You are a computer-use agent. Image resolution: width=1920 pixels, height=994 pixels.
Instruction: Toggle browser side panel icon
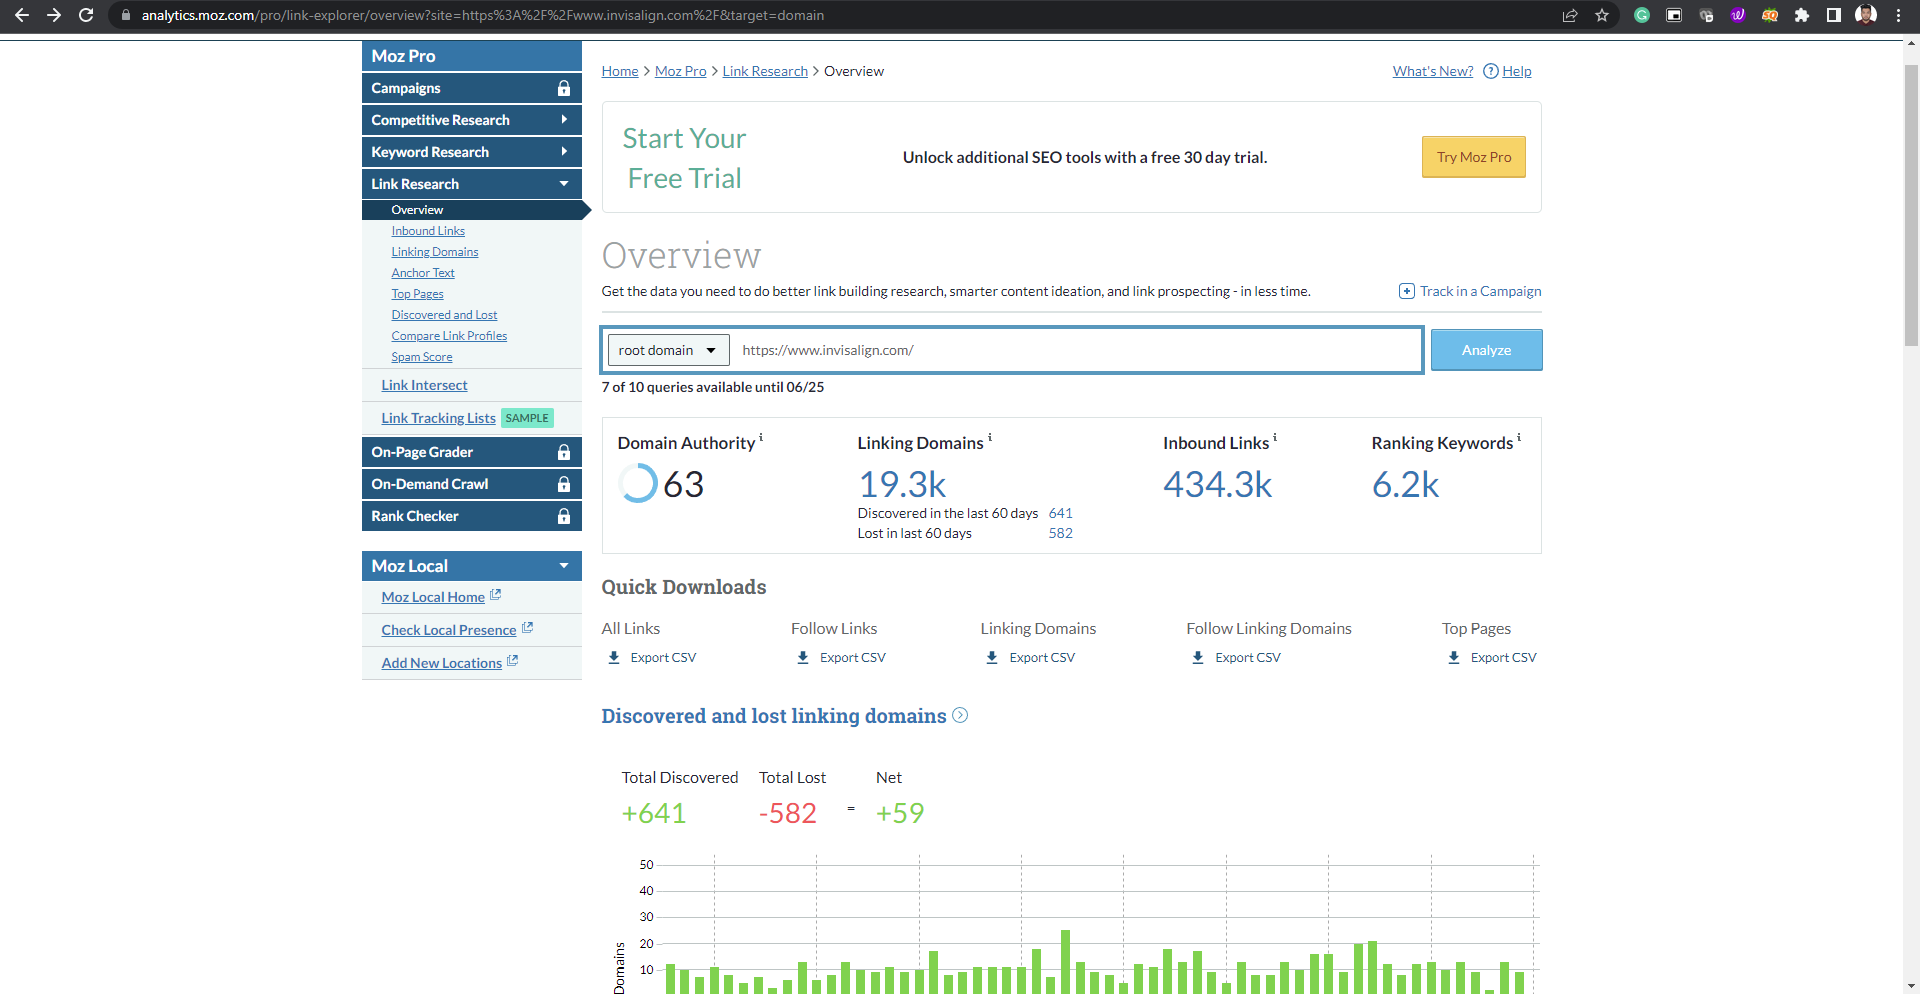tap(1834, 15)
